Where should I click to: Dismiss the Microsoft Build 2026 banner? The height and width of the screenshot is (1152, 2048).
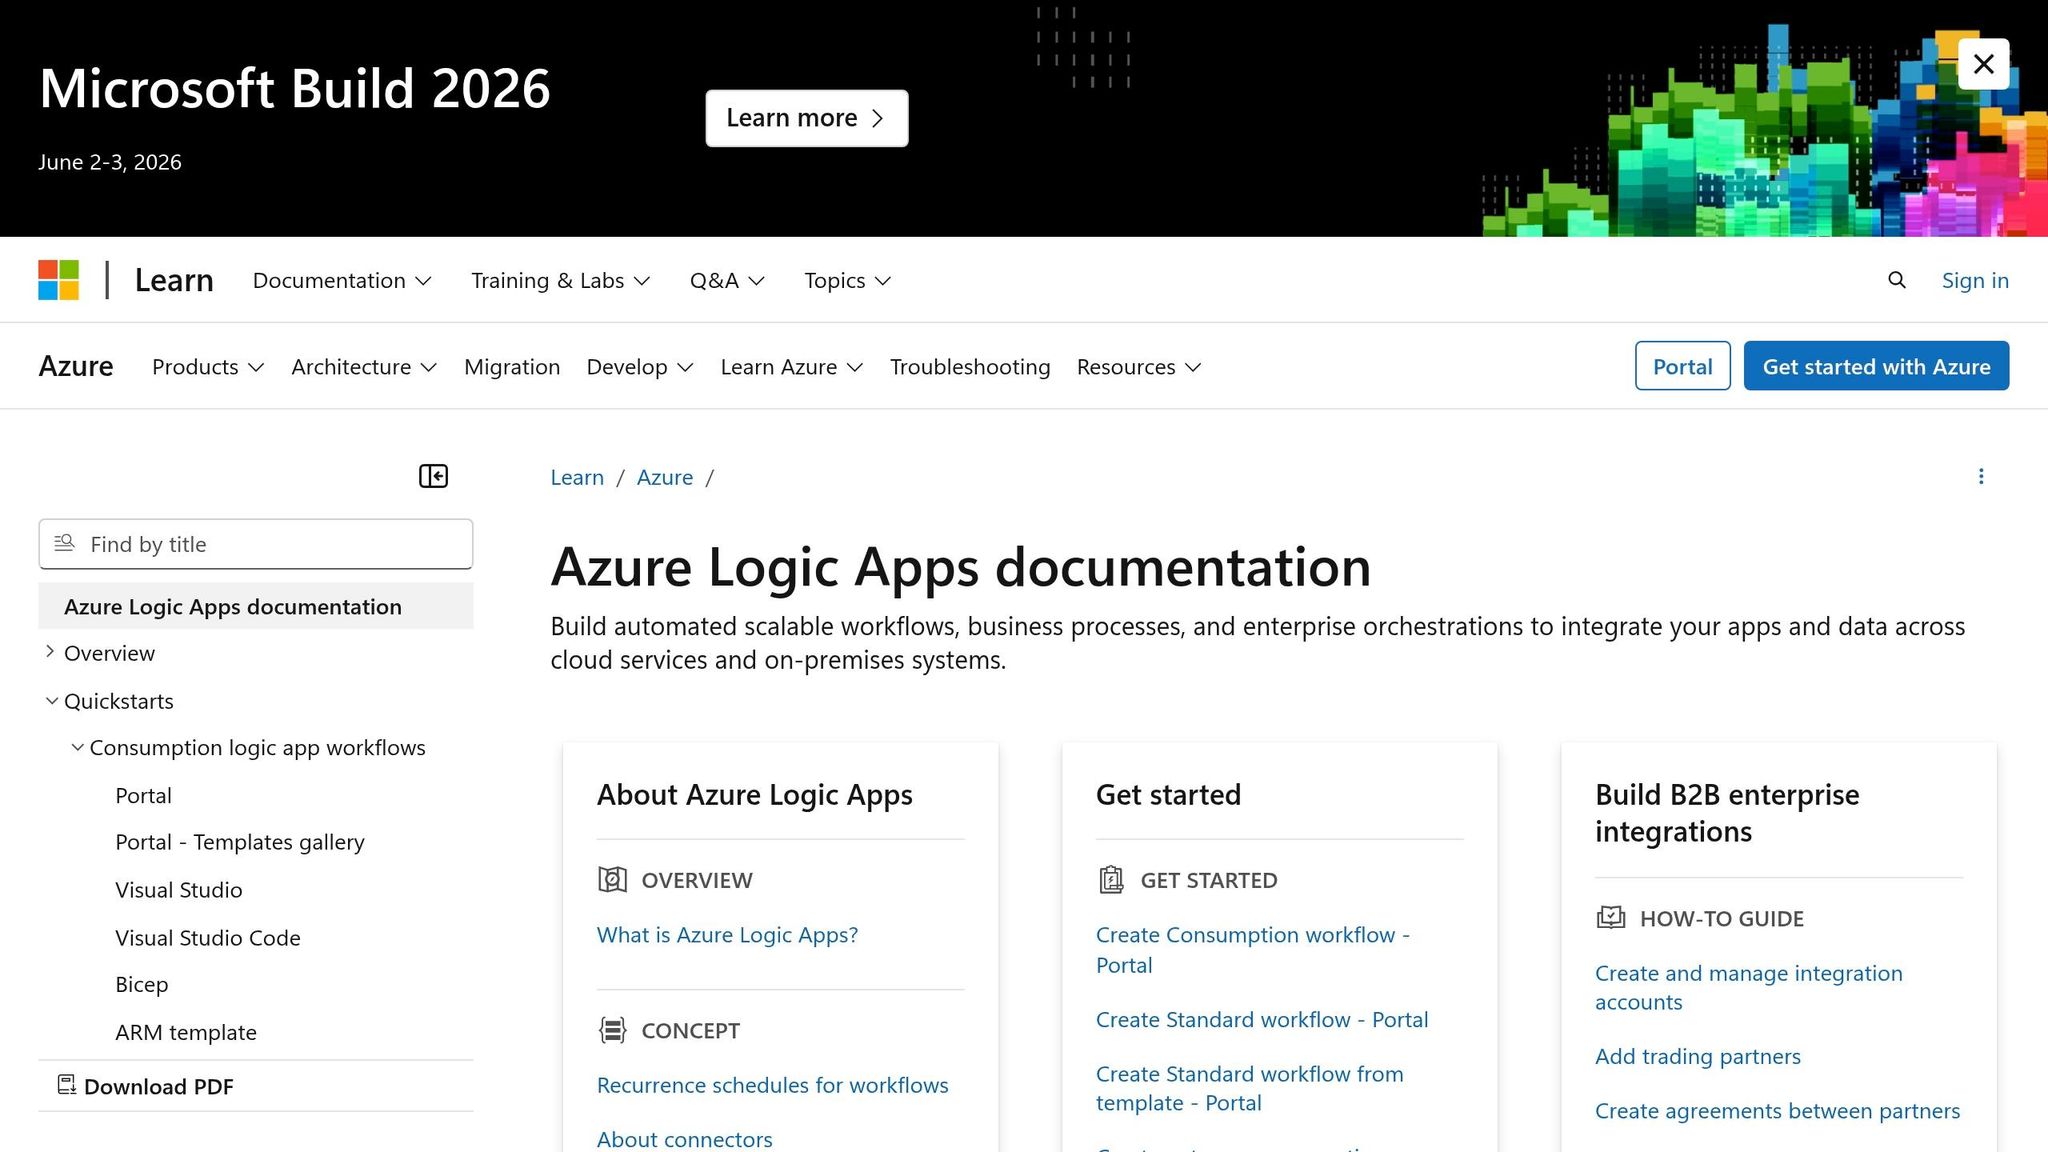pyautogui.click(x=1983, y=63)
